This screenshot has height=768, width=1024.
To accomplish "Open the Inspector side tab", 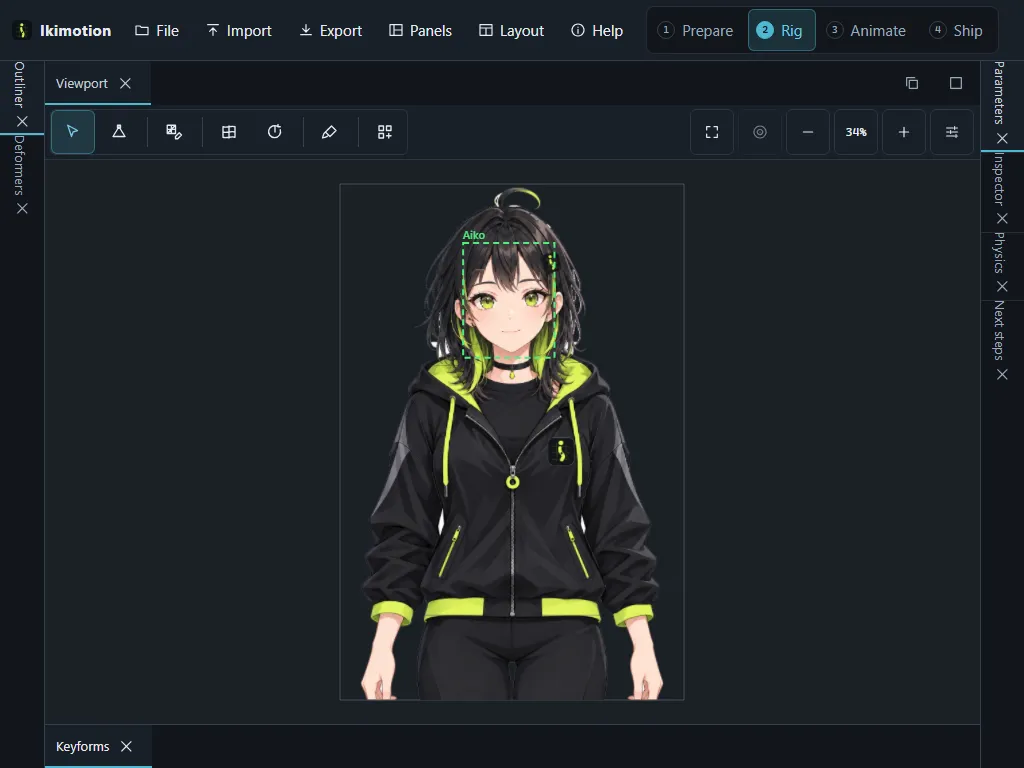I will click(999, 178).
